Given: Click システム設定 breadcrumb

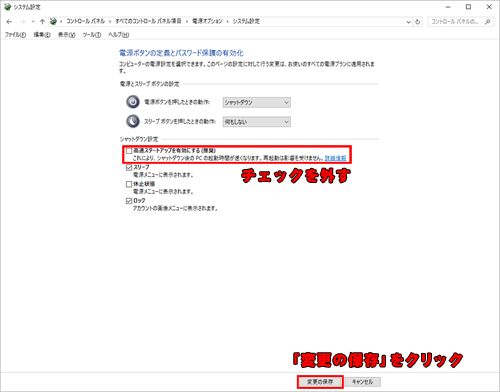Looking at the screenshot, I should [246, 21].
